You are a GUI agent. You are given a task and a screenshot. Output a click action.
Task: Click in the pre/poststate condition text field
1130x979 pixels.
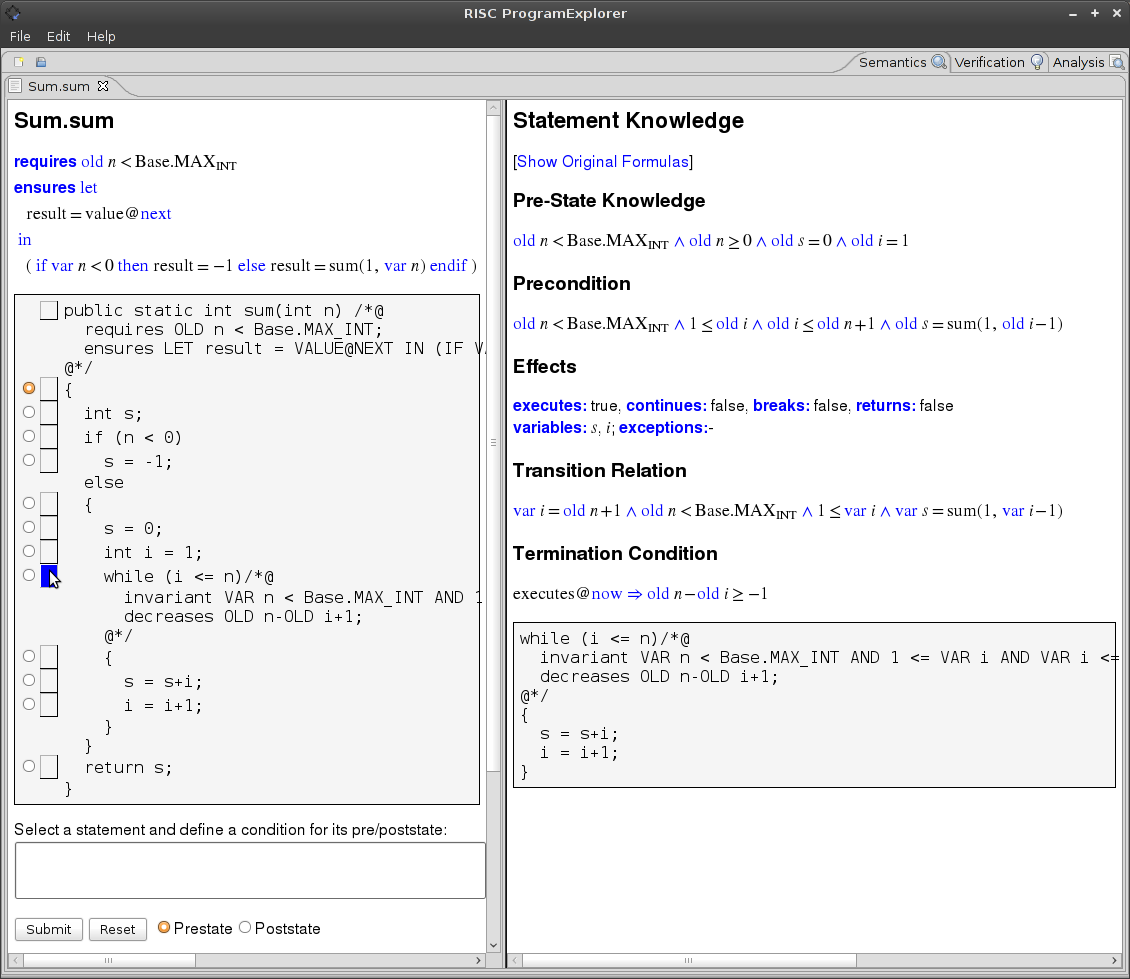click(250, 870)
